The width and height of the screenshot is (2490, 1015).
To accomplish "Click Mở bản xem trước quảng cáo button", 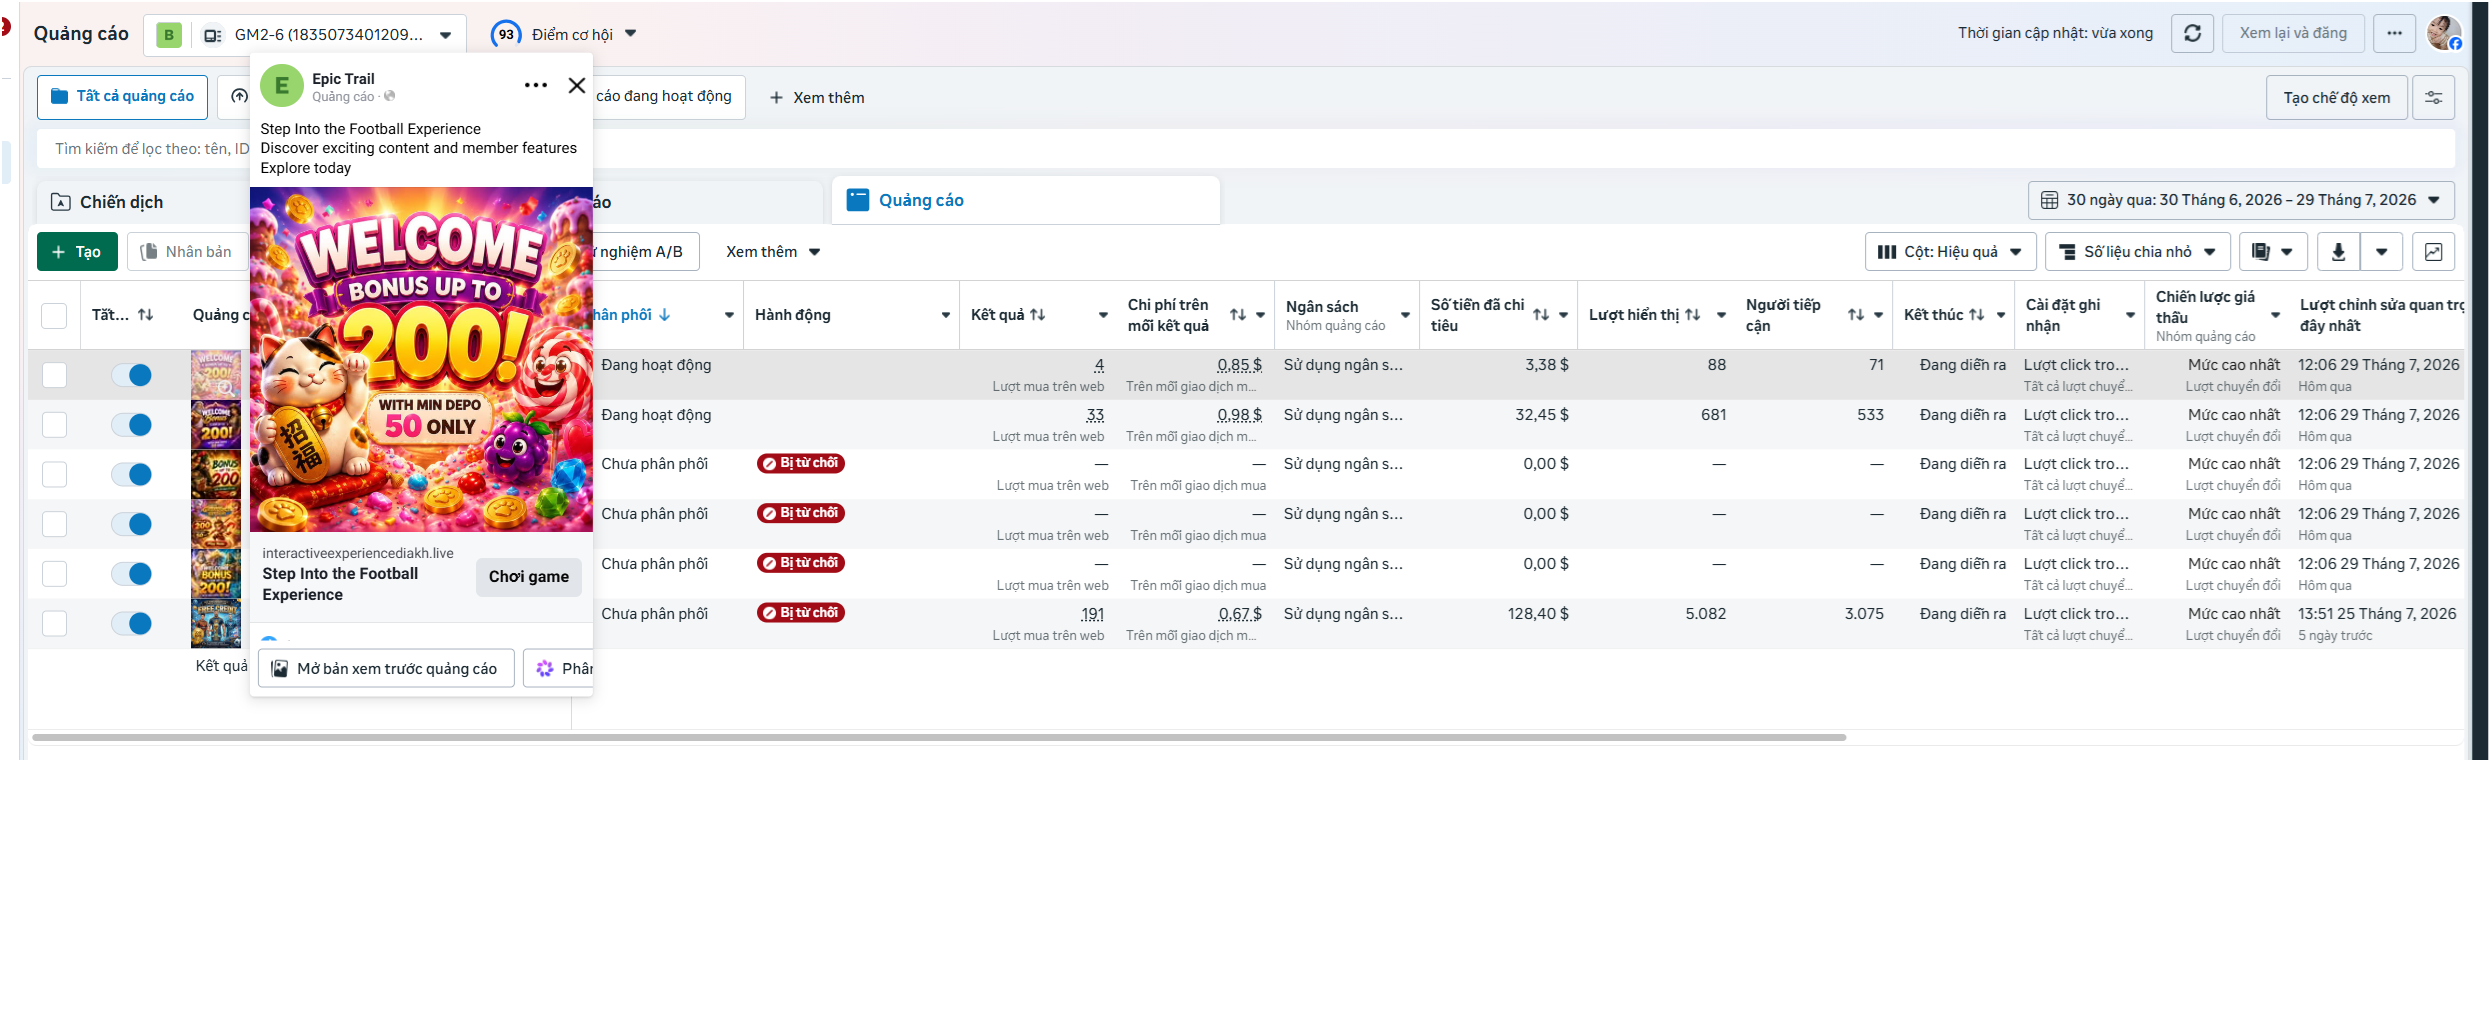I will [x=386, y=668].
